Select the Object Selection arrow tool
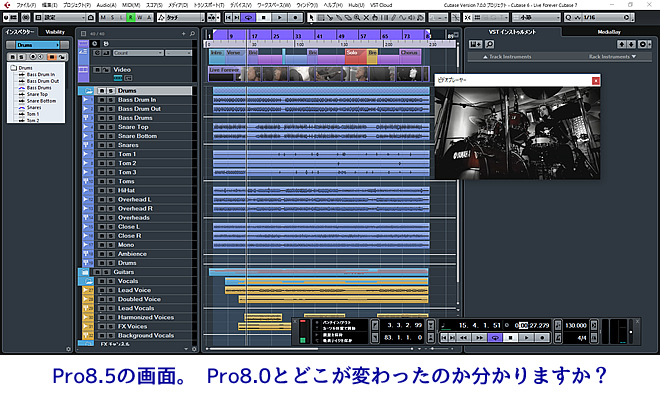The height and width of the screenshot is (400, 660). point(311,18)
